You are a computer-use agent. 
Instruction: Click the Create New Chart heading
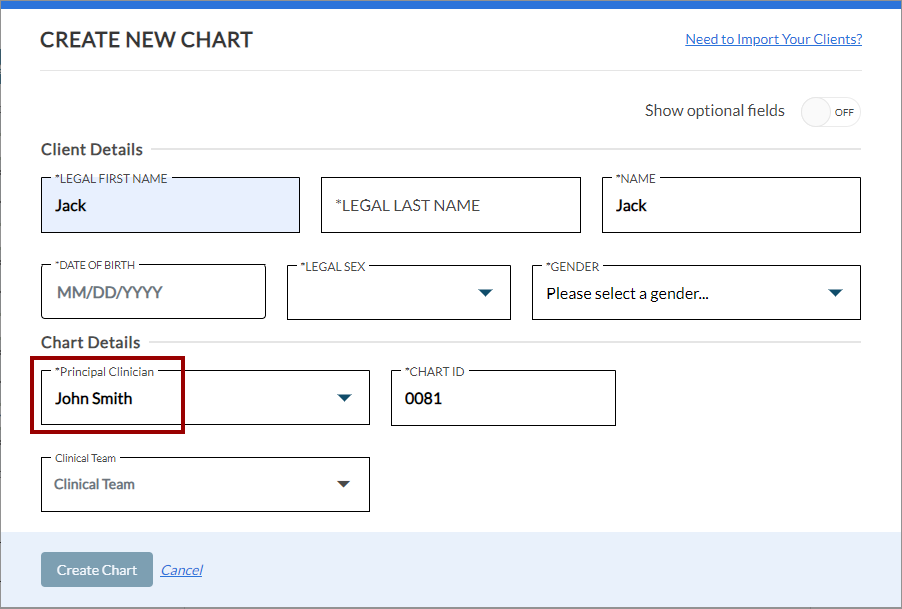click(x=146, y=40)
